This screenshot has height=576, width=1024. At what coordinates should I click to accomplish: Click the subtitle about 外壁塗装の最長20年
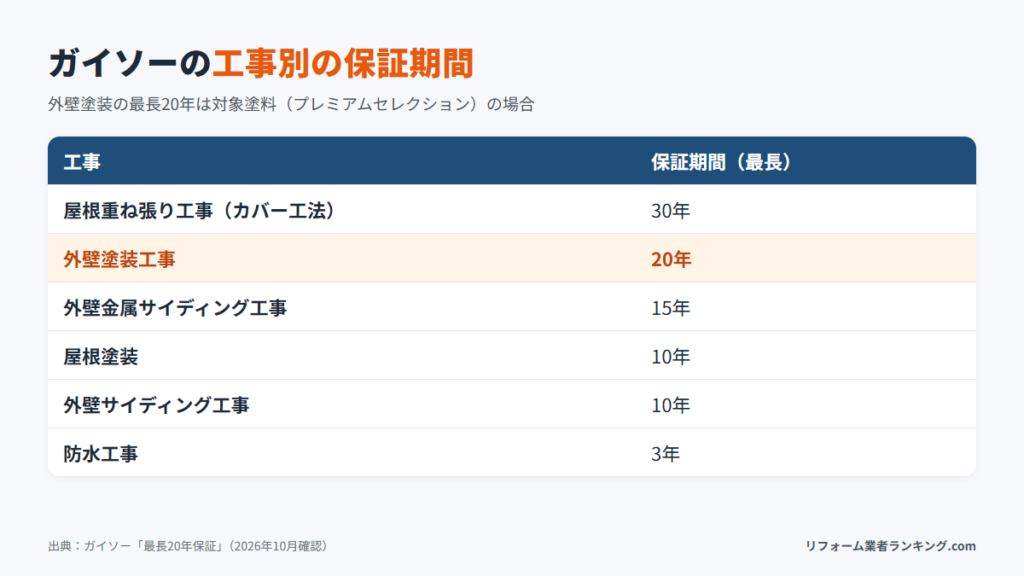coord(291,104)
